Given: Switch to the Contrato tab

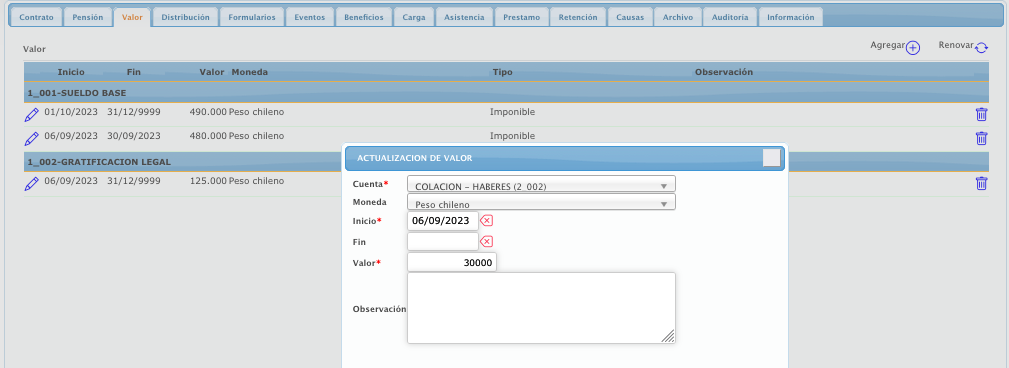Looking at the screenshot, I should pos(37,17).
